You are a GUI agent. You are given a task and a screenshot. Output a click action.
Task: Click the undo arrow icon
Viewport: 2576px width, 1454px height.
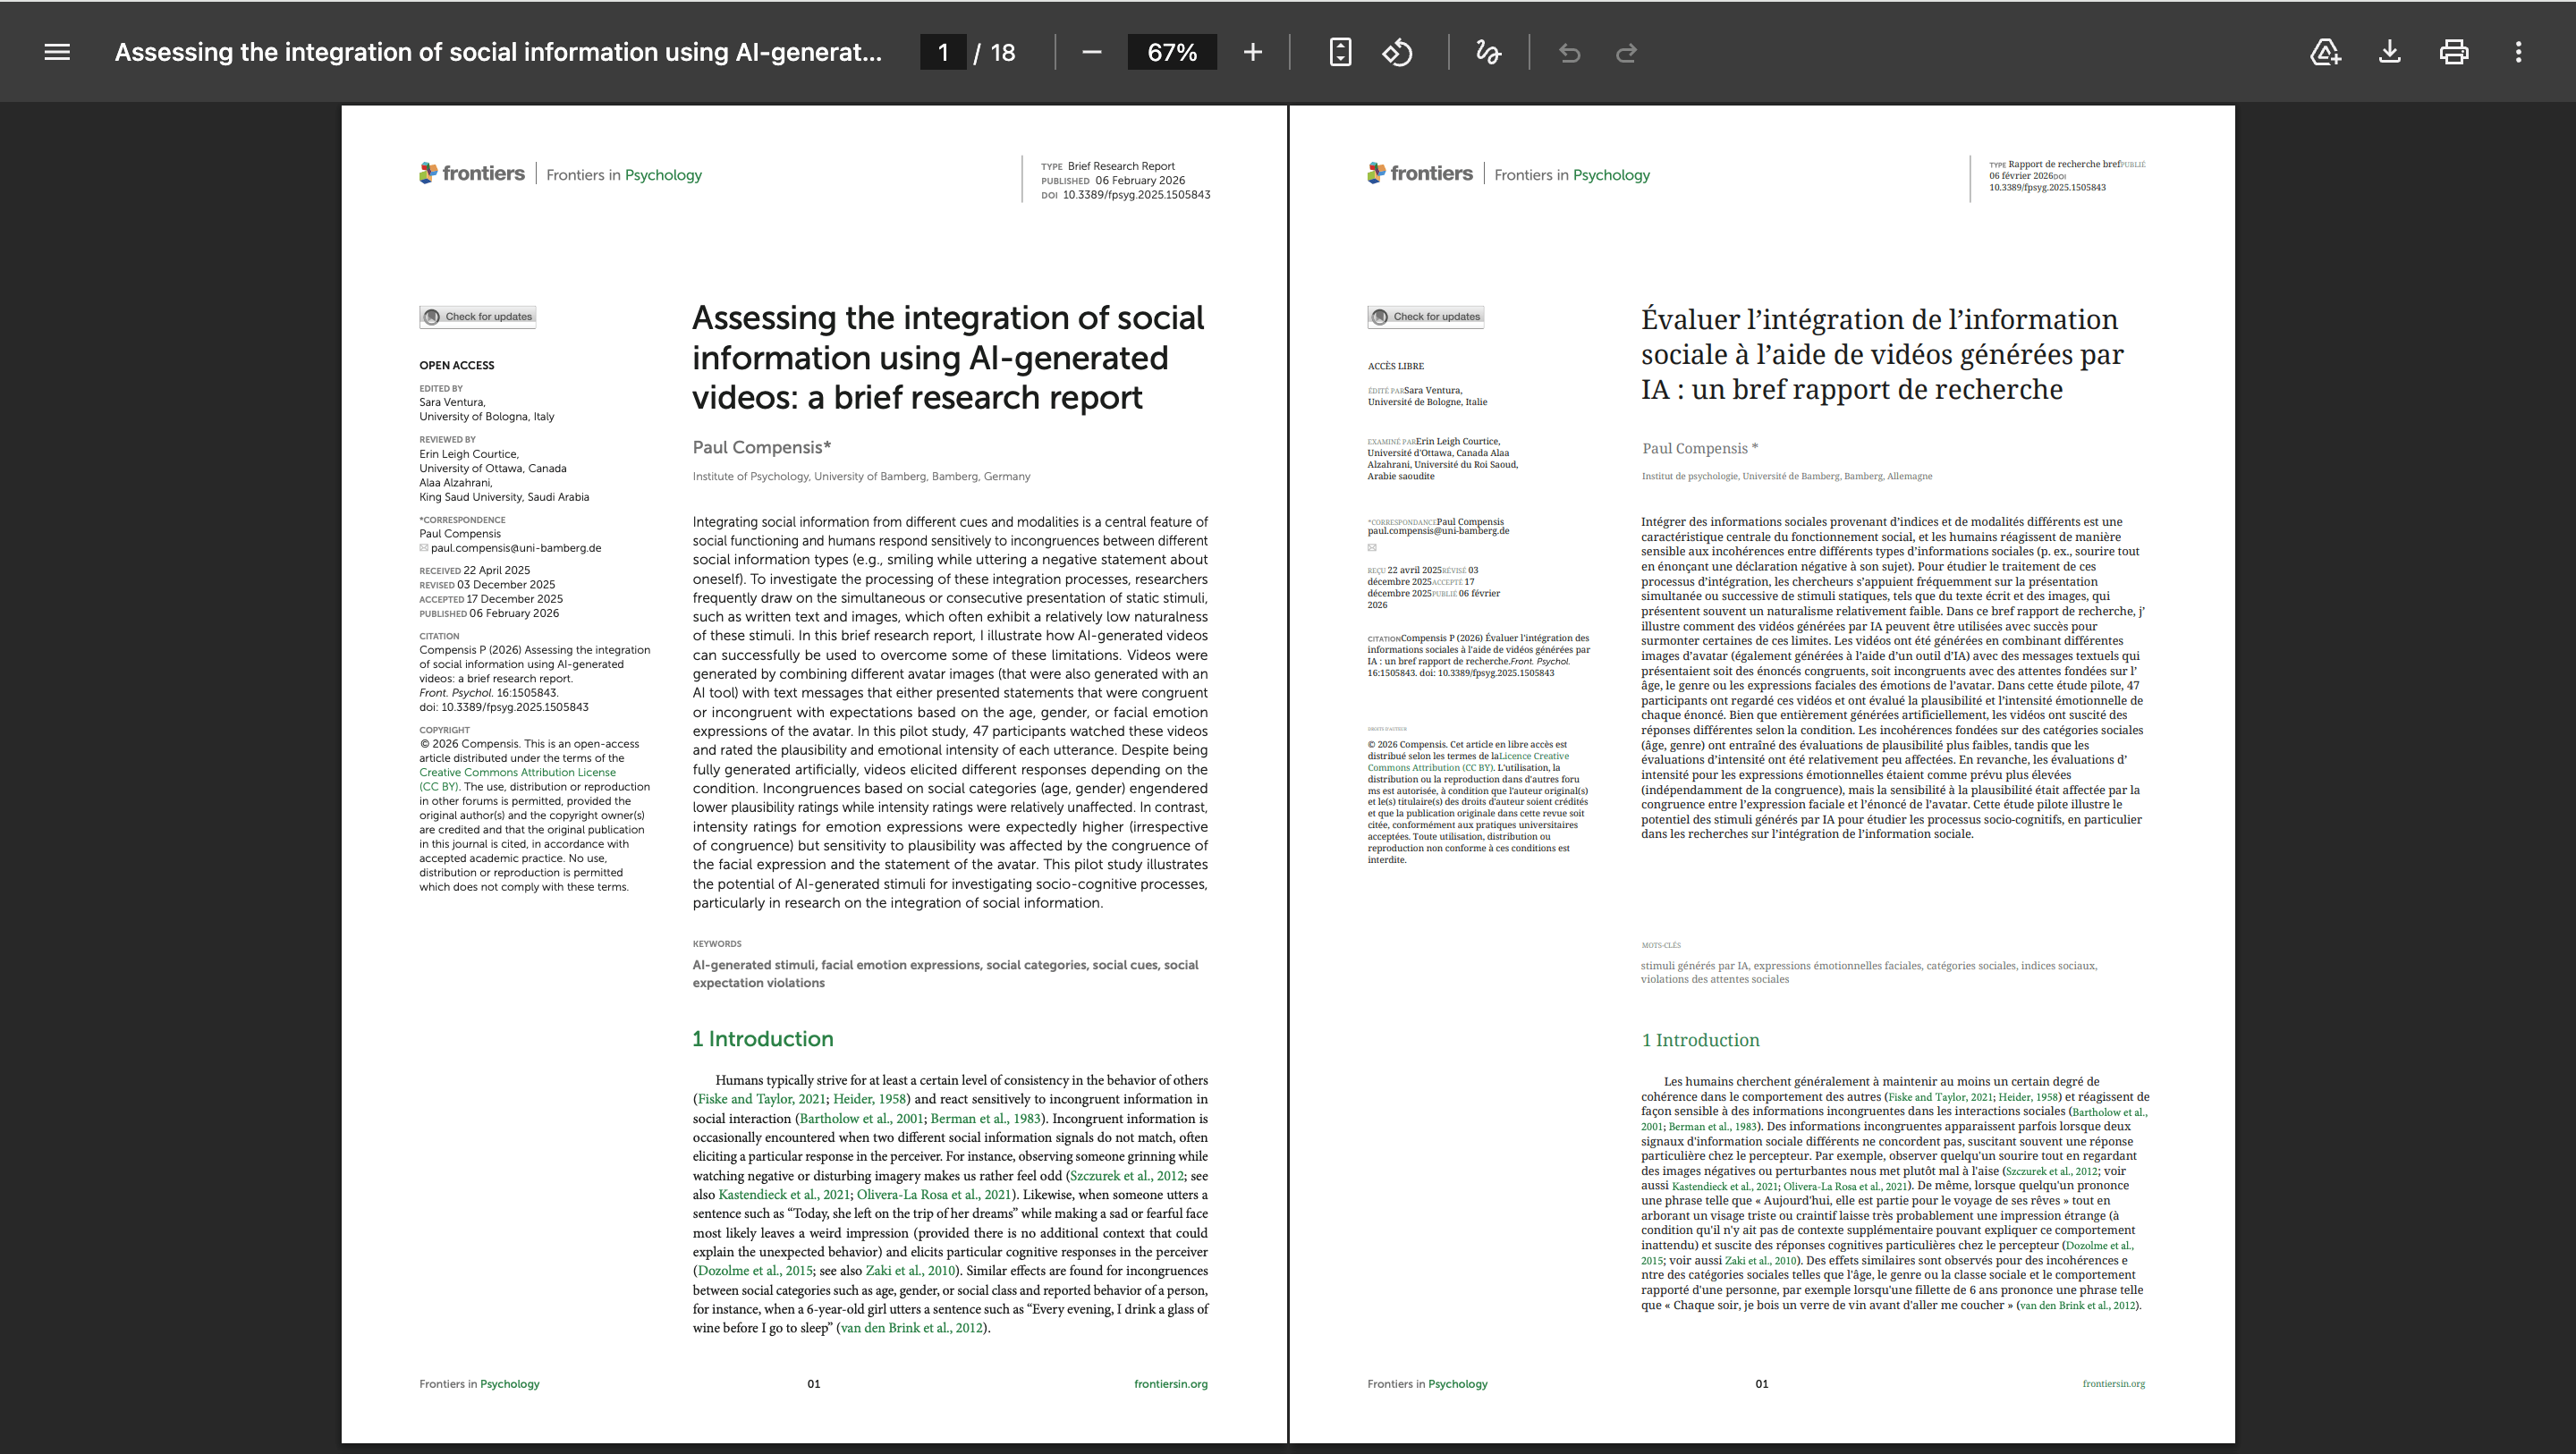pos(1569,52)
